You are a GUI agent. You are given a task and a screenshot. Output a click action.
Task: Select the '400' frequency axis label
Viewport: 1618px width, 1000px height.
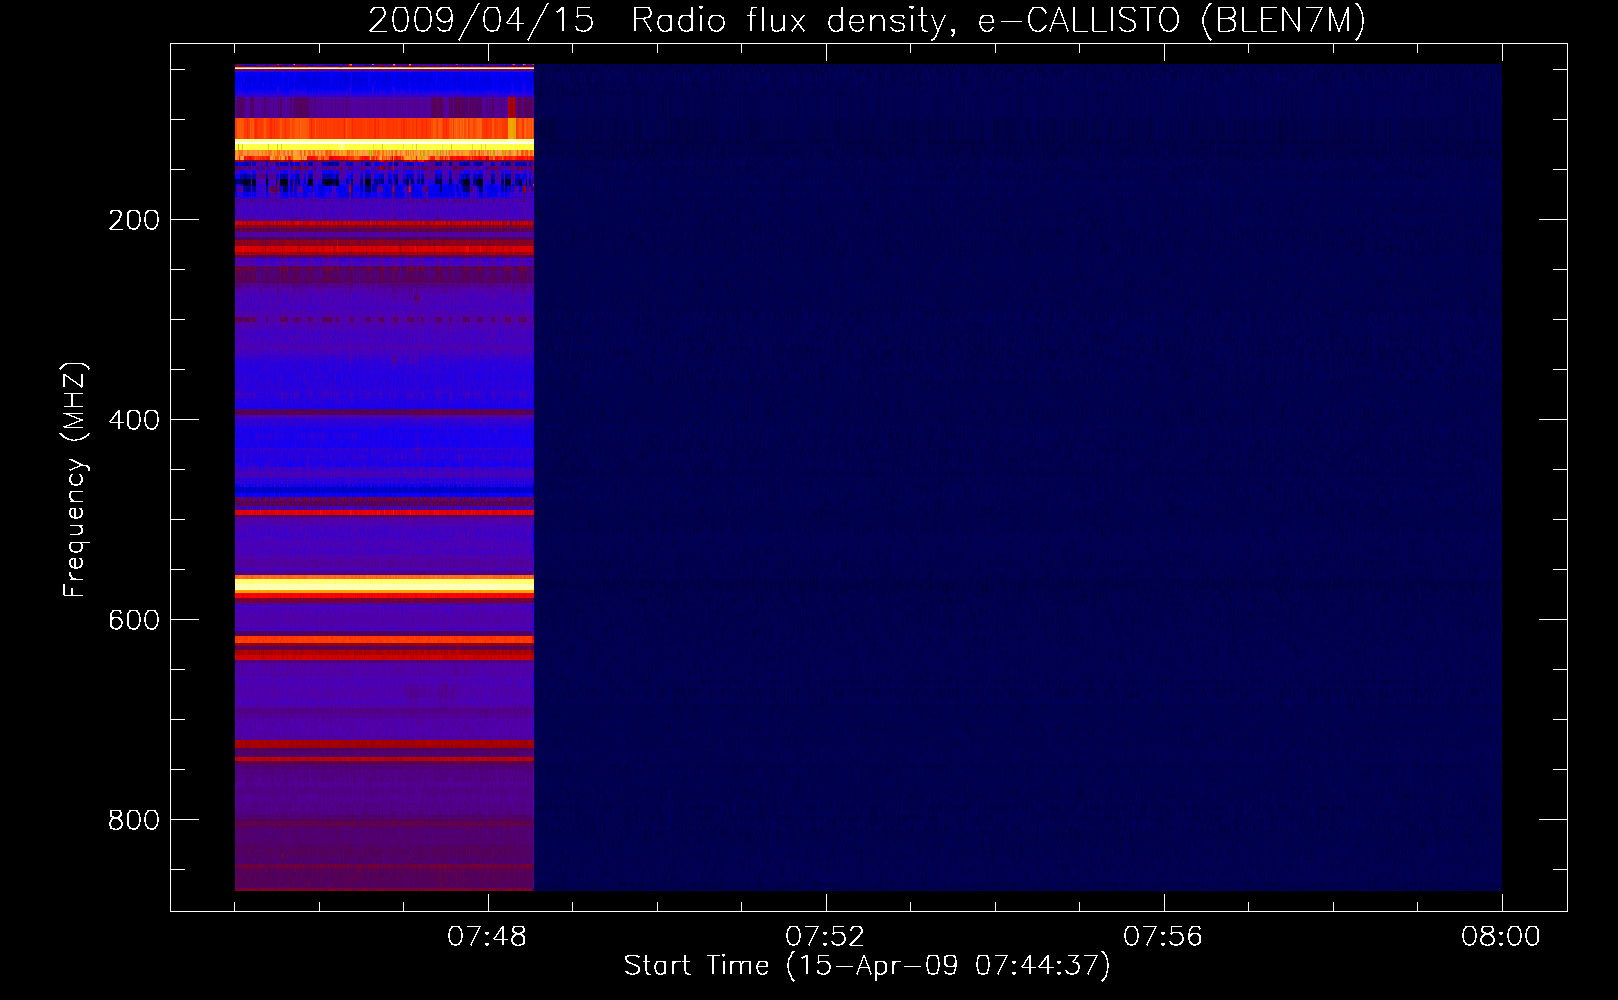tap(134, 420)
